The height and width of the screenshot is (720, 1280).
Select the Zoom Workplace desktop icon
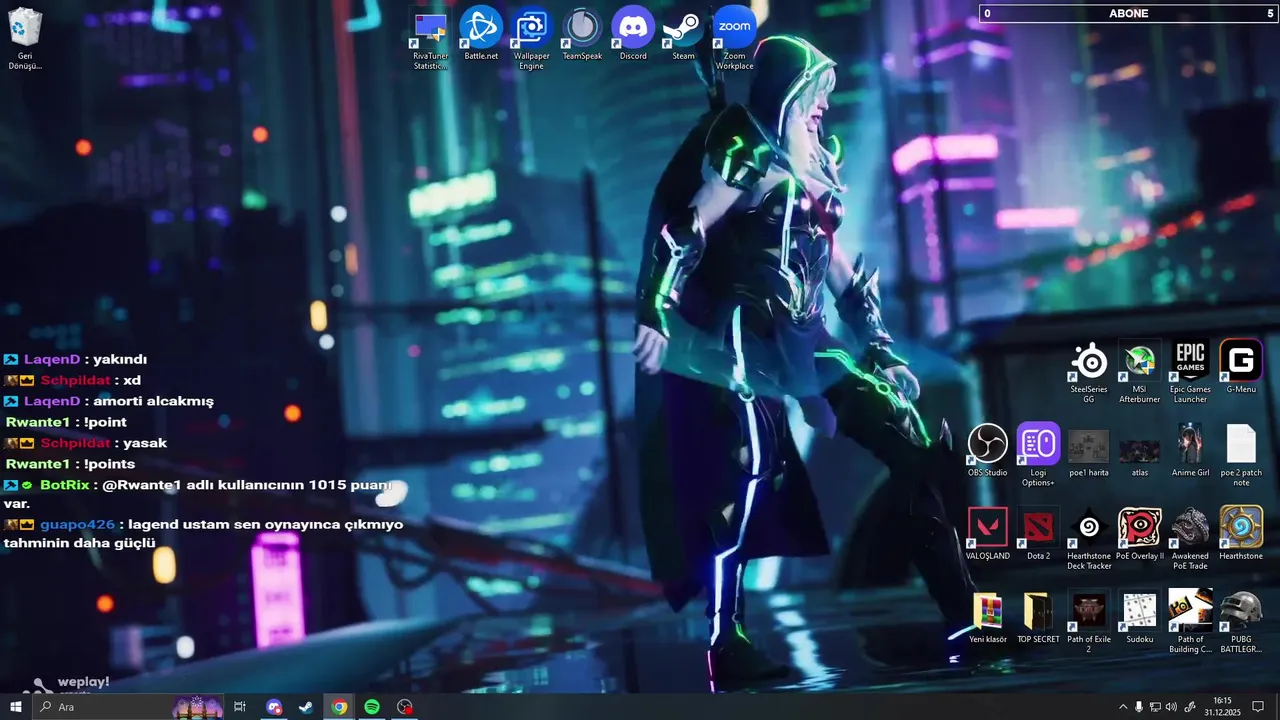point(735,38)
